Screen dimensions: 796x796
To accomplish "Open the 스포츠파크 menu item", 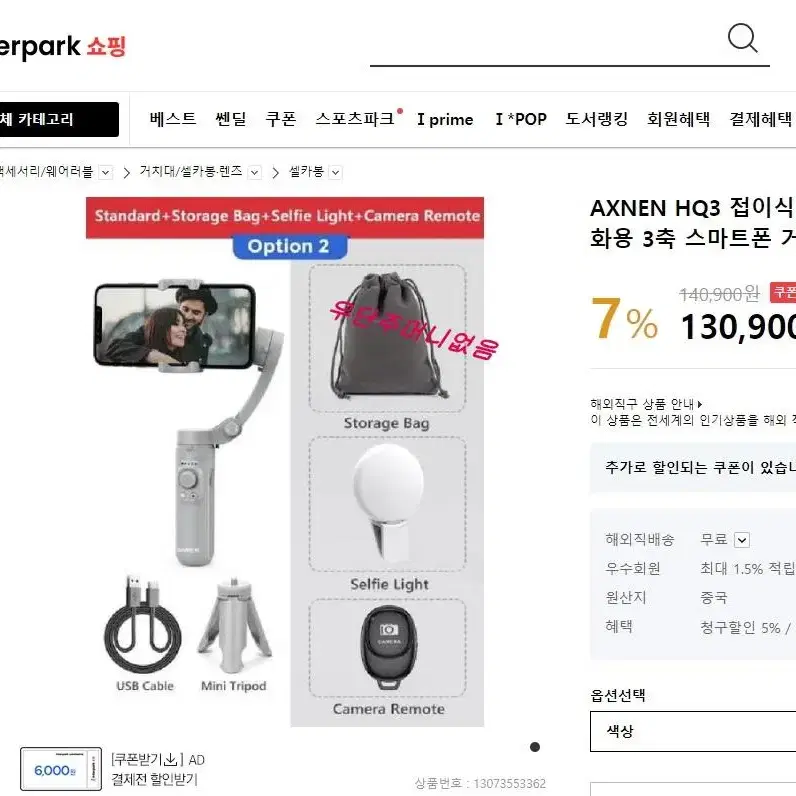I will coord(355,119).
